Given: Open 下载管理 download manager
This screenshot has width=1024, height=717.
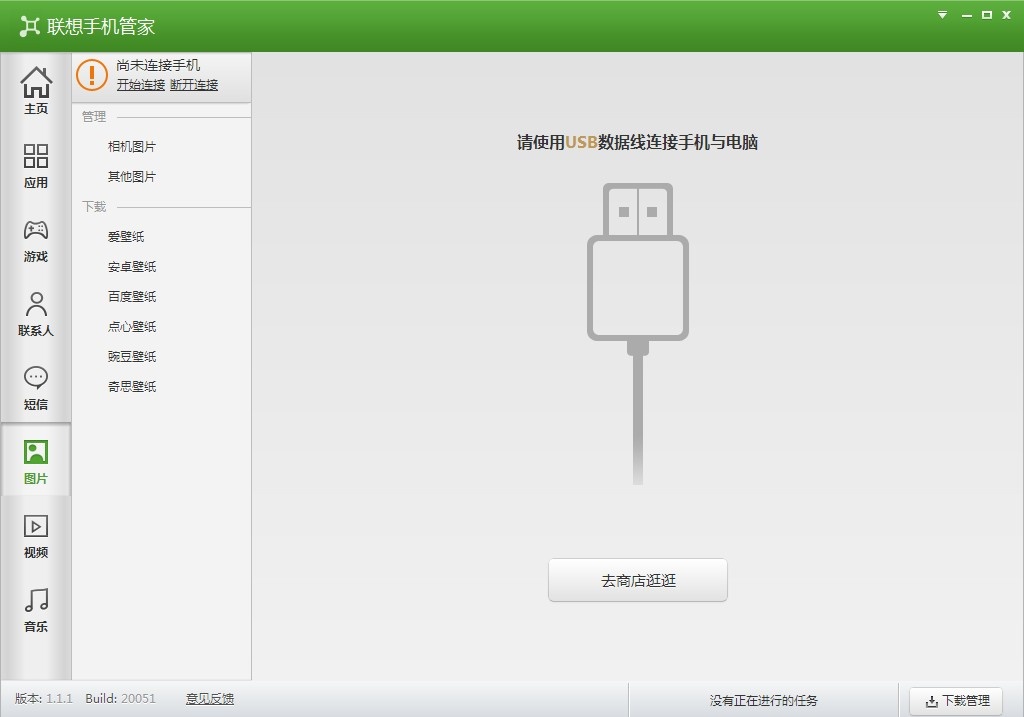Looking at the screenshot, I should point(956,701).
